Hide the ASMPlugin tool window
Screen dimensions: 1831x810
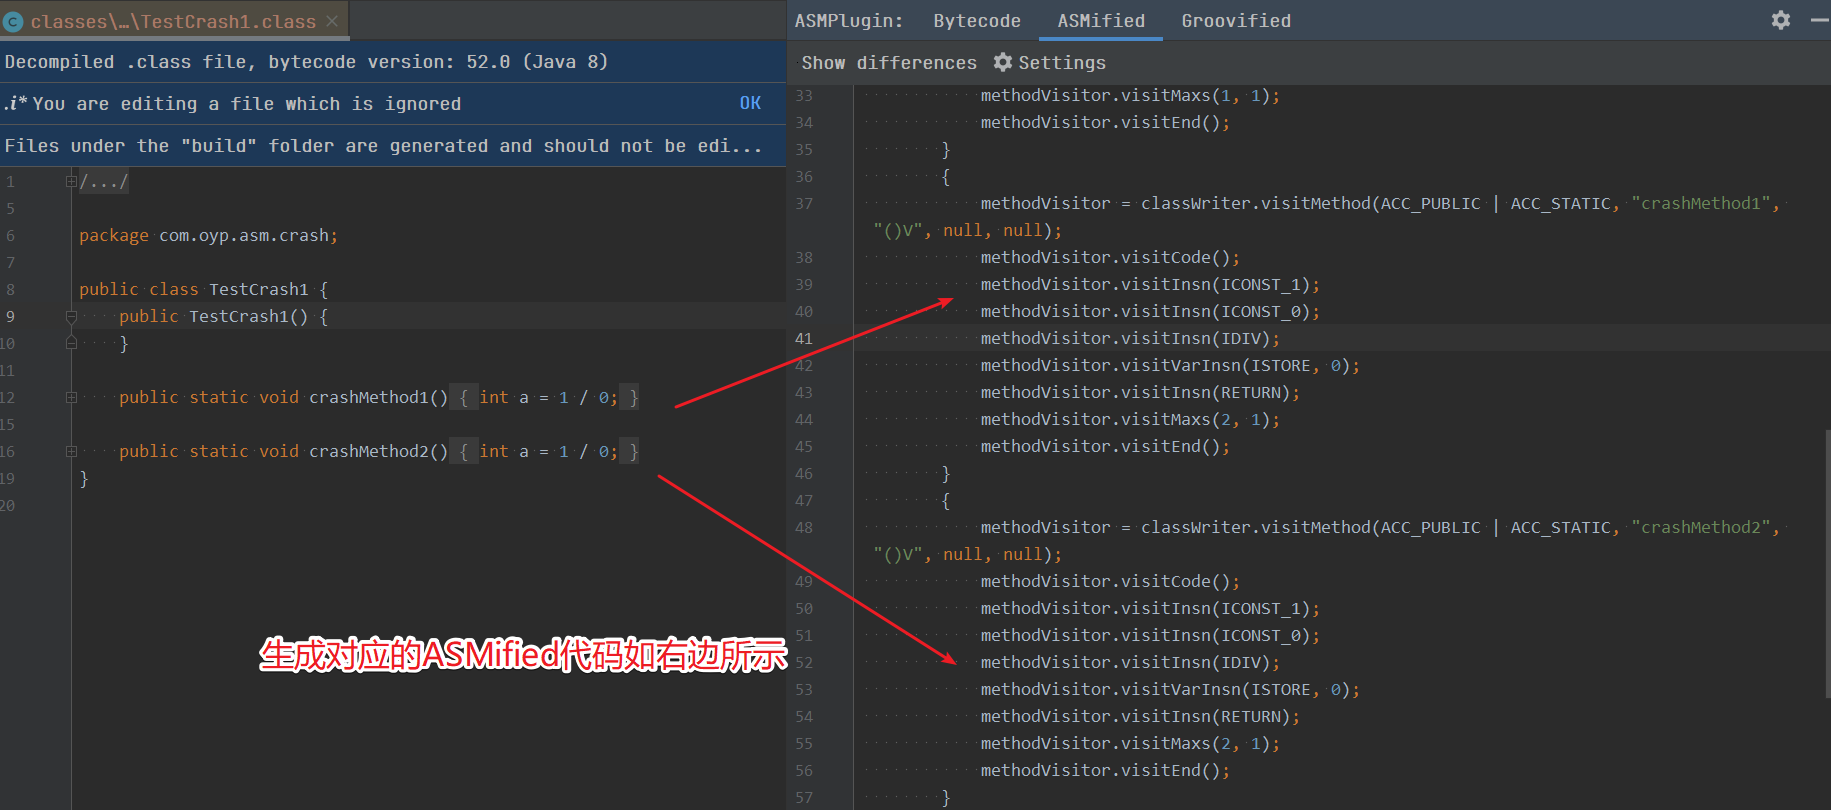[1820, 20]
